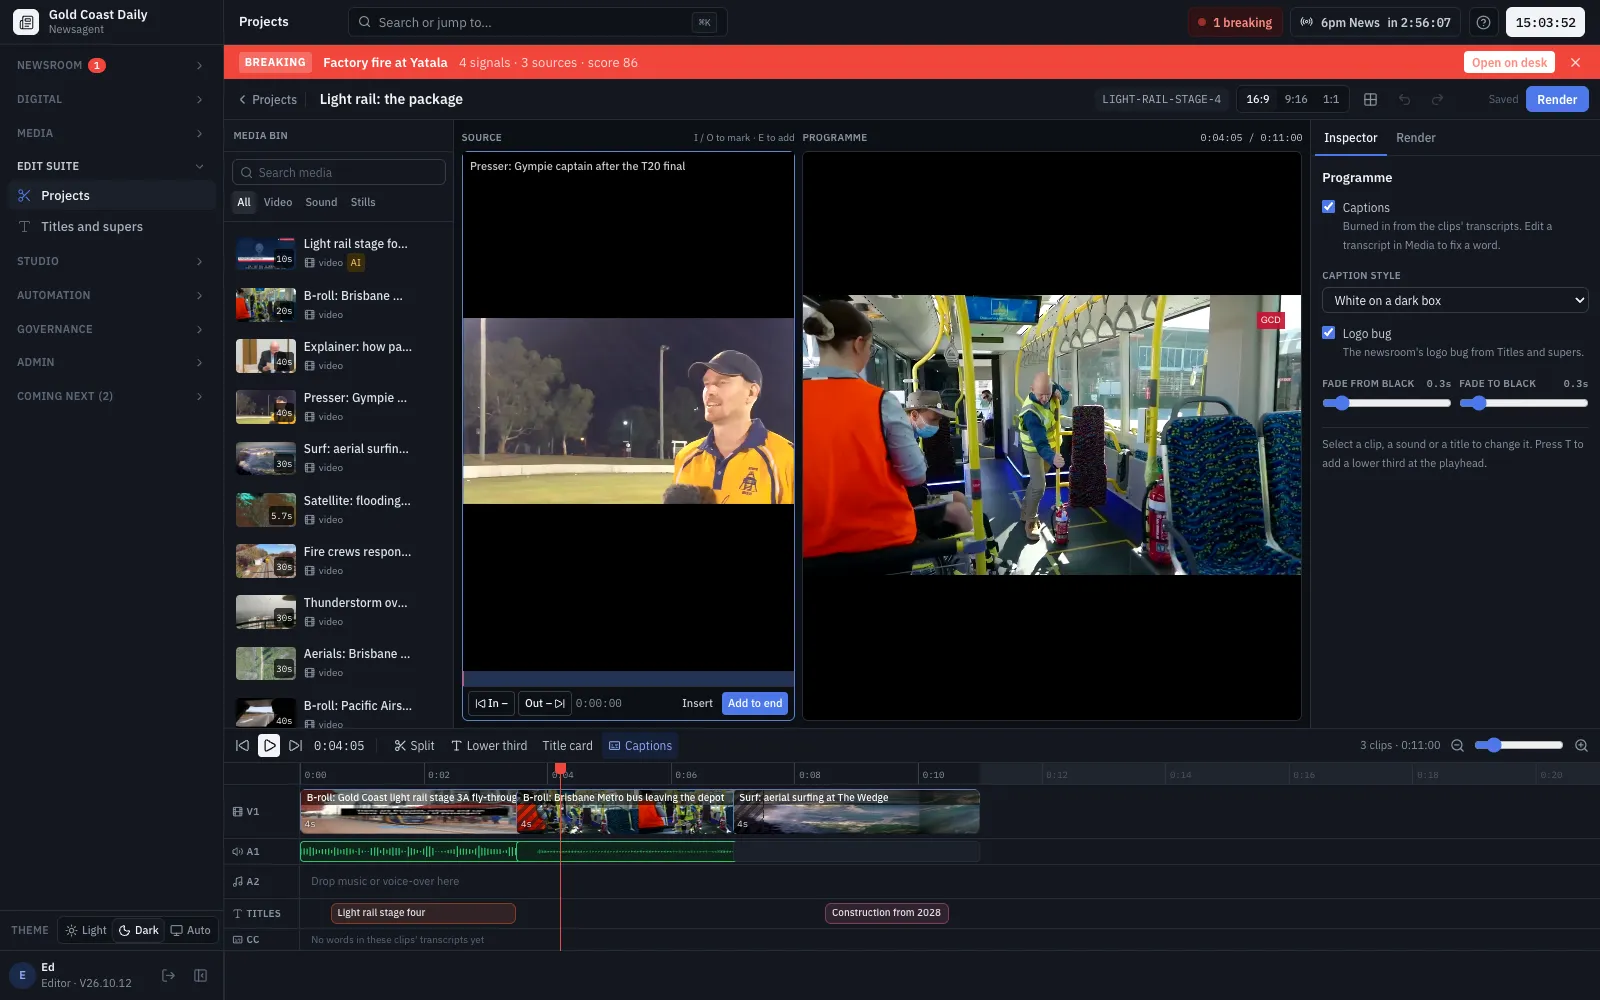Click the blue Render button
The height and width of the screenshot is (1000, 1600).
click(x=1557, y=99)
